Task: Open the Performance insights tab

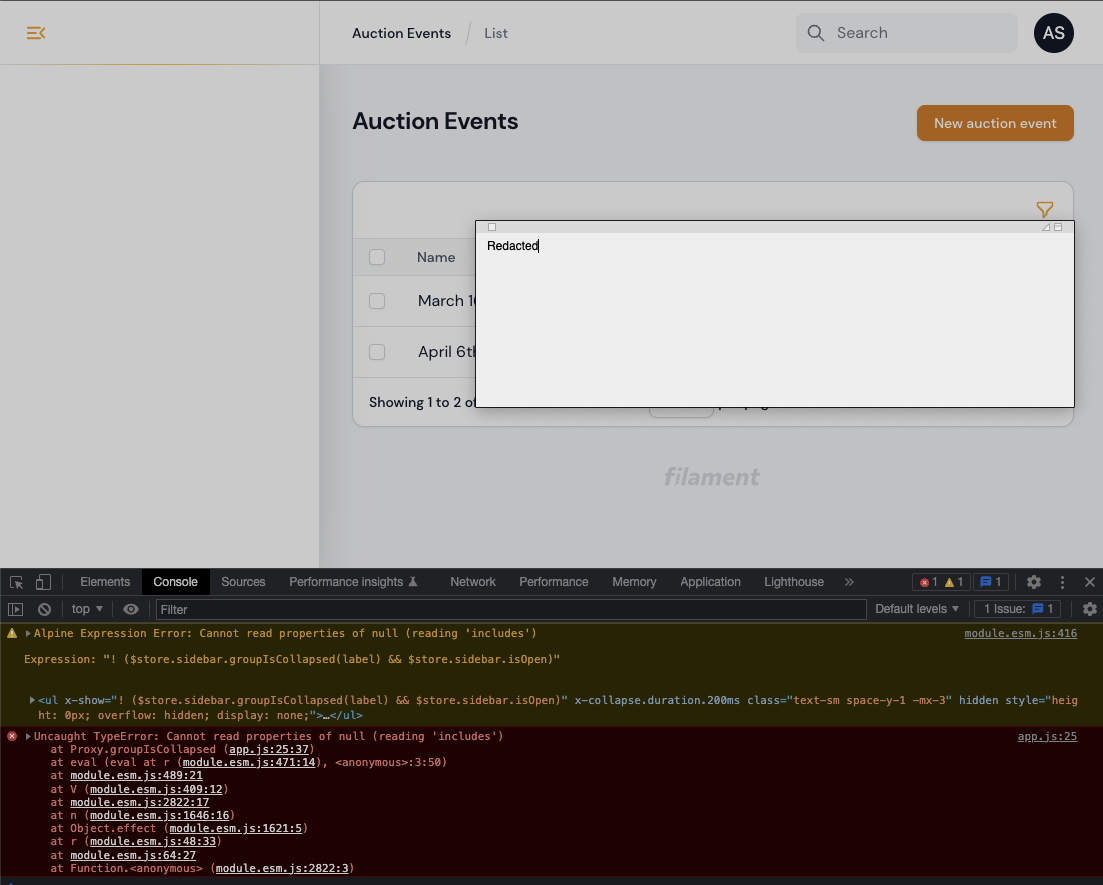Action: point(353,582)
